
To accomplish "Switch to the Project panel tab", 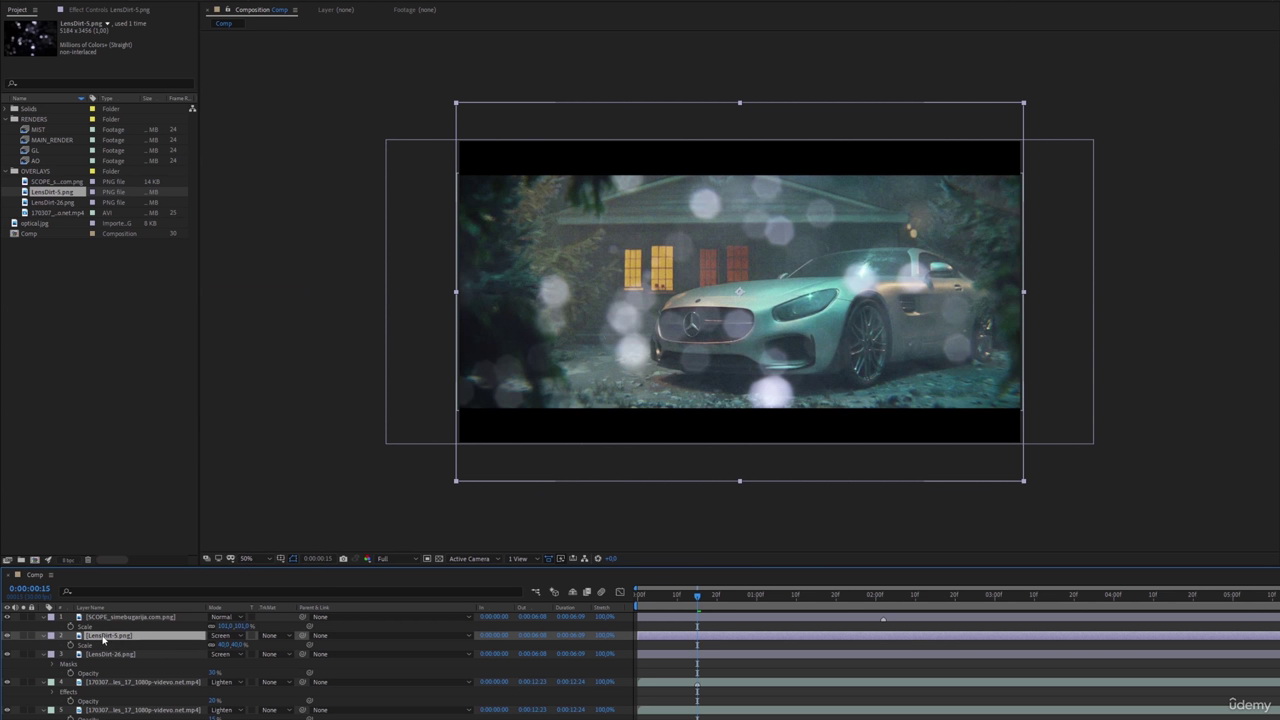I will coord(17,10).
